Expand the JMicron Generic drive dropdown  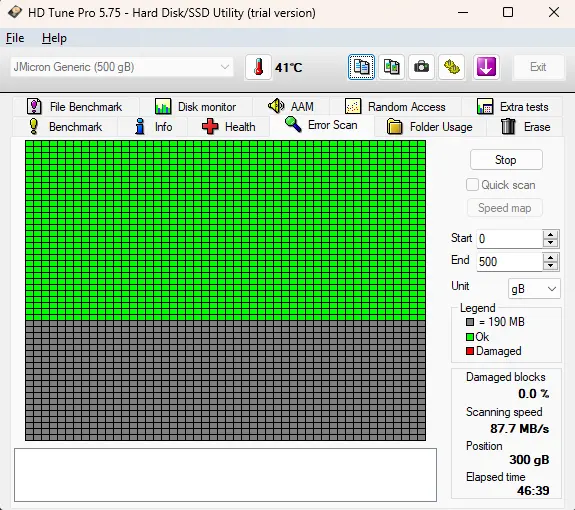[122, 67]
